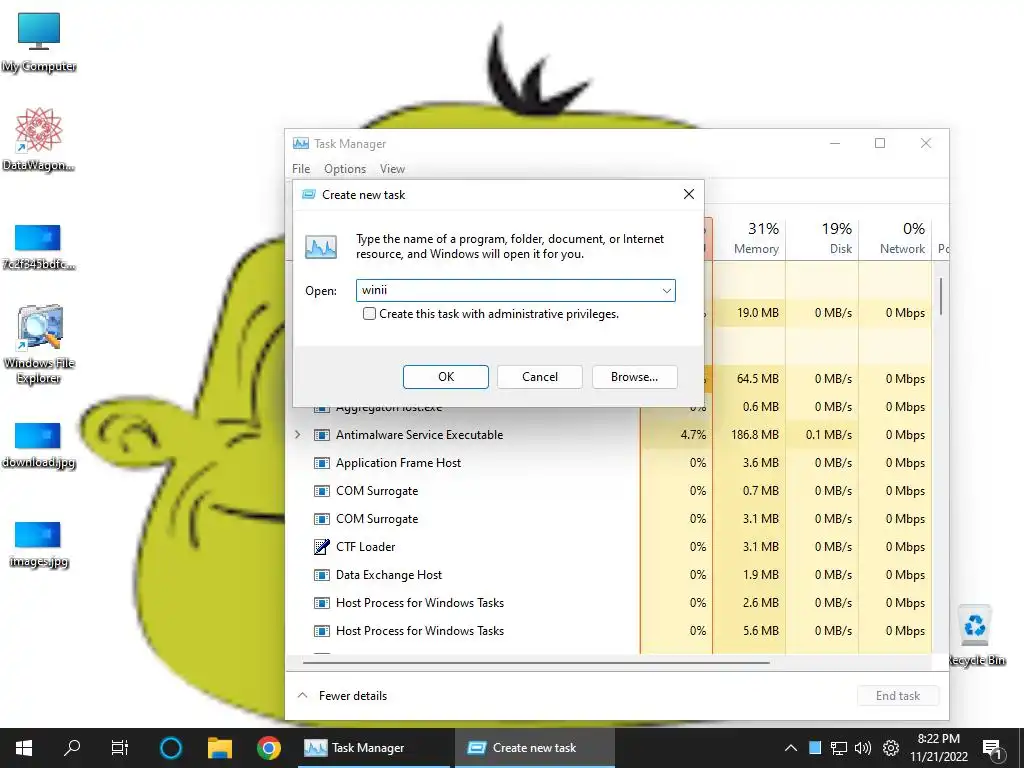Select the COM Surrogate process using 3.1 MB
The height and width of the screenshot is (768, 1024).
(x=611, y=519)
